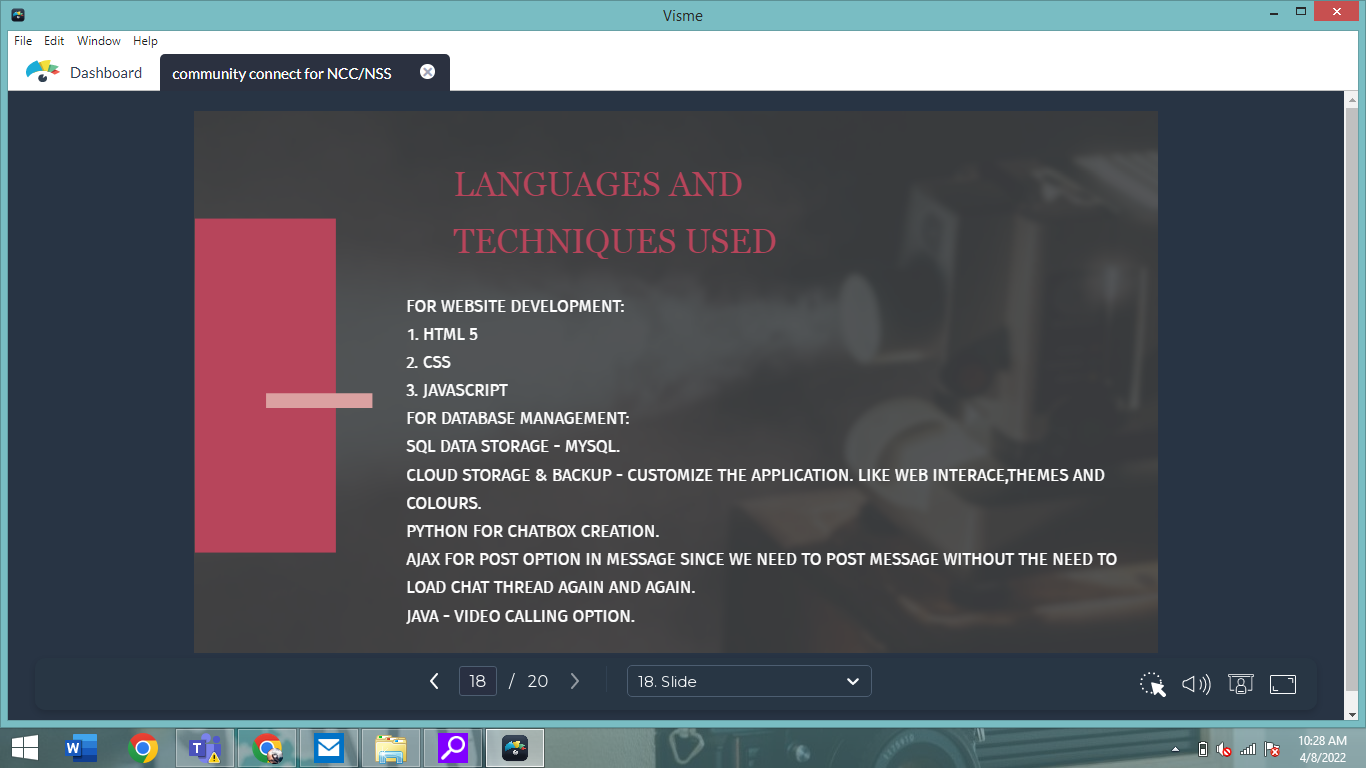1366x768 pixels.
Task: Click the Visme taskbar icon
Action: [x=515, y=747]
